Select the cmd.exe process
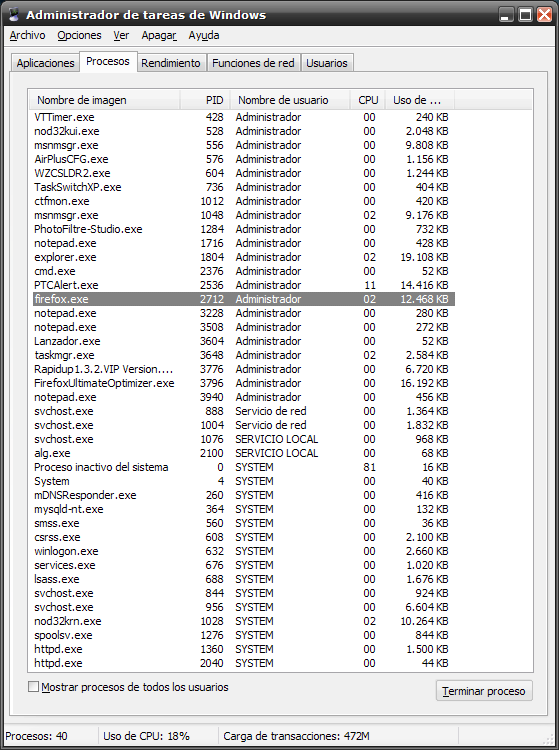 (x=243, y=271)
